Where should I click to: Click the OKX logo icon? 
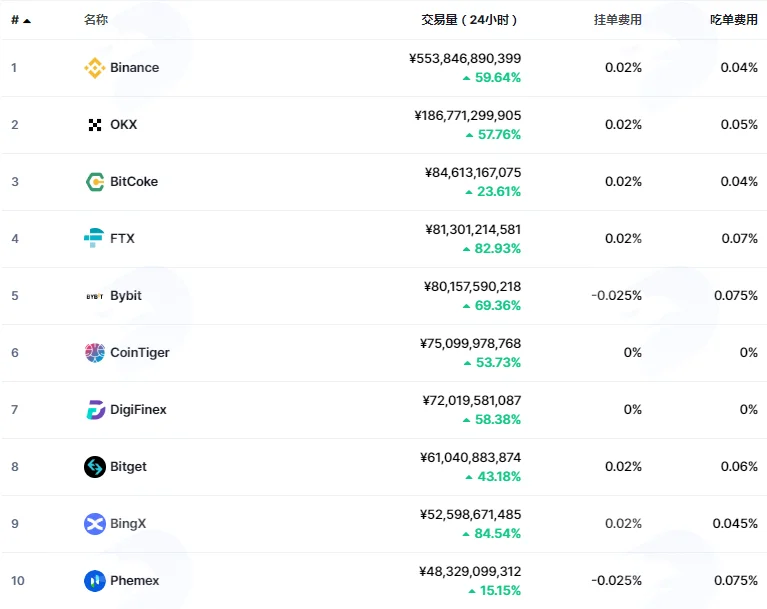94,125
